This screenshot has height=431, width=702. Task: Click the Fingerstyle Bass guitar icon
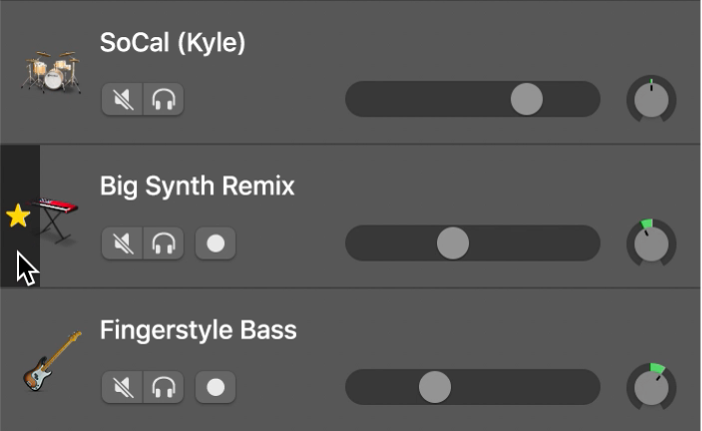pos(51,361)
